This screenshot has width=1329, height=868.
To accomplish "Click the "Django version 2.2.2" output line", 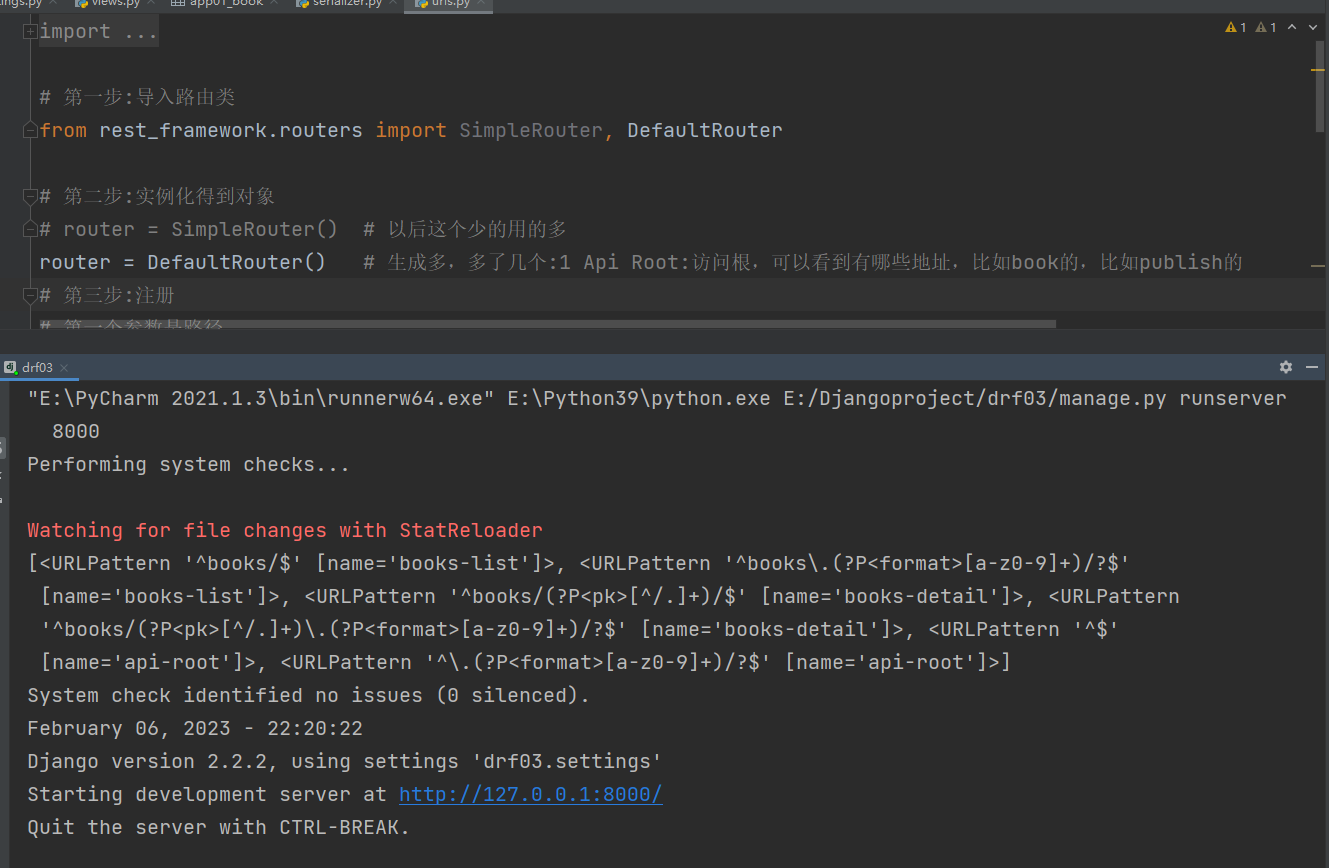I will point(345,762).
